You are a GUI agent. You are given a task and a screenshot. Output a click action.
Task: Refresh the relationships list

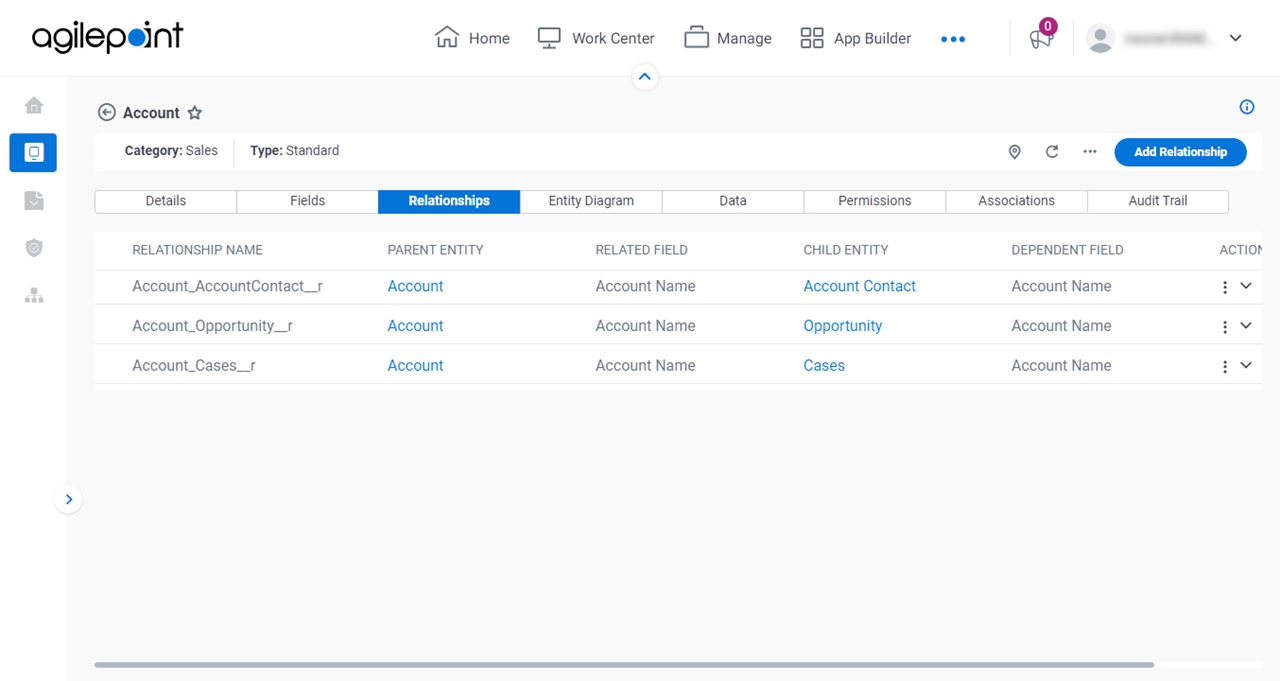coord(1052,152)
